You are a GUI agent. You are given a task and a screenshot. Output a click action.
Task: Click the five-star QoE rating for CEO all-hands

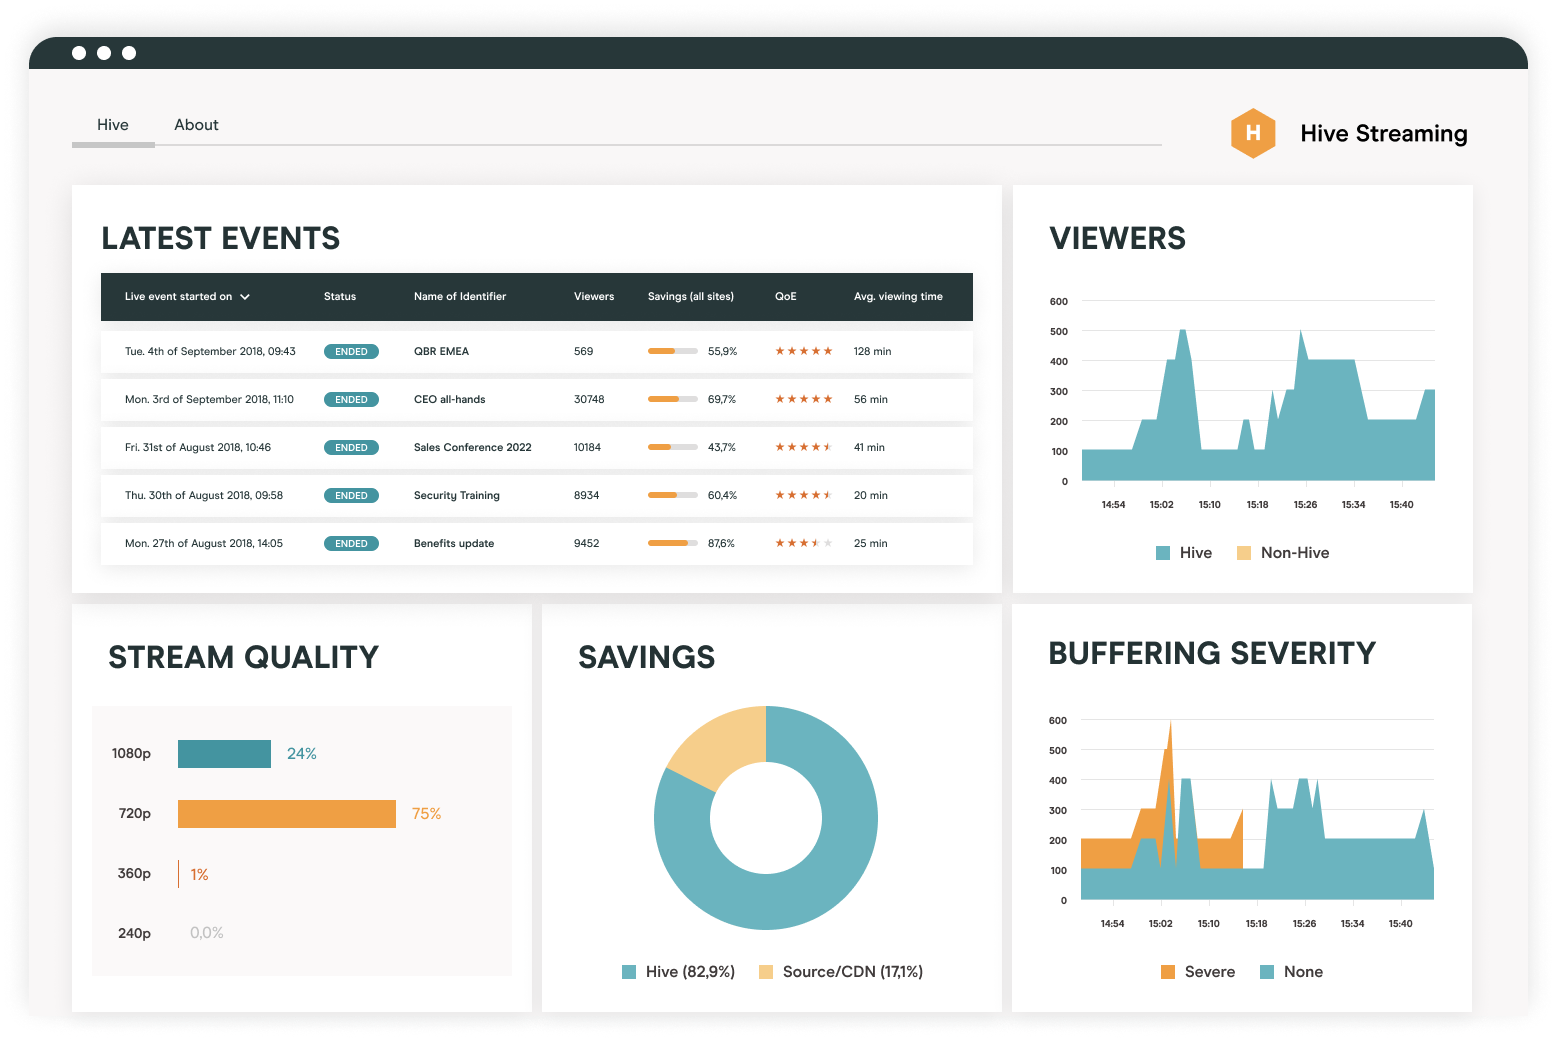pos(803,399)
